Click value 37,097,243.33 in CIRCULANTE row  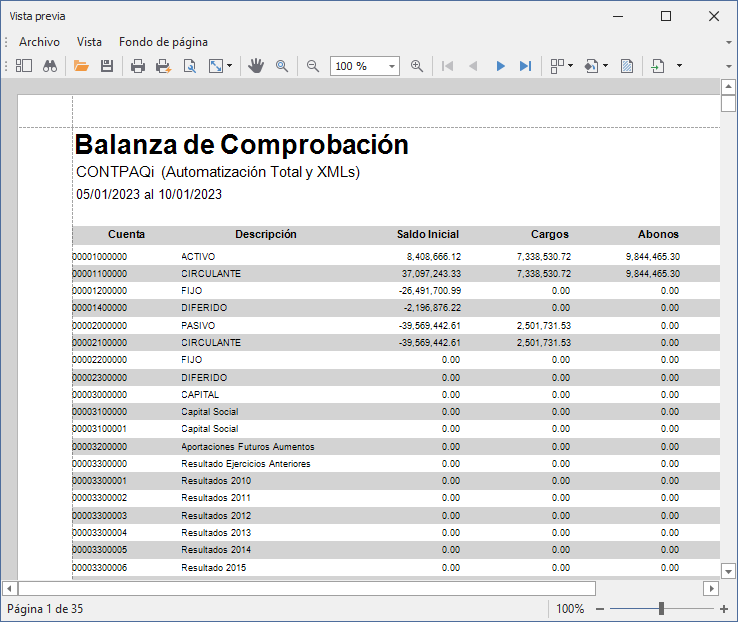click(x=431, y=274)
